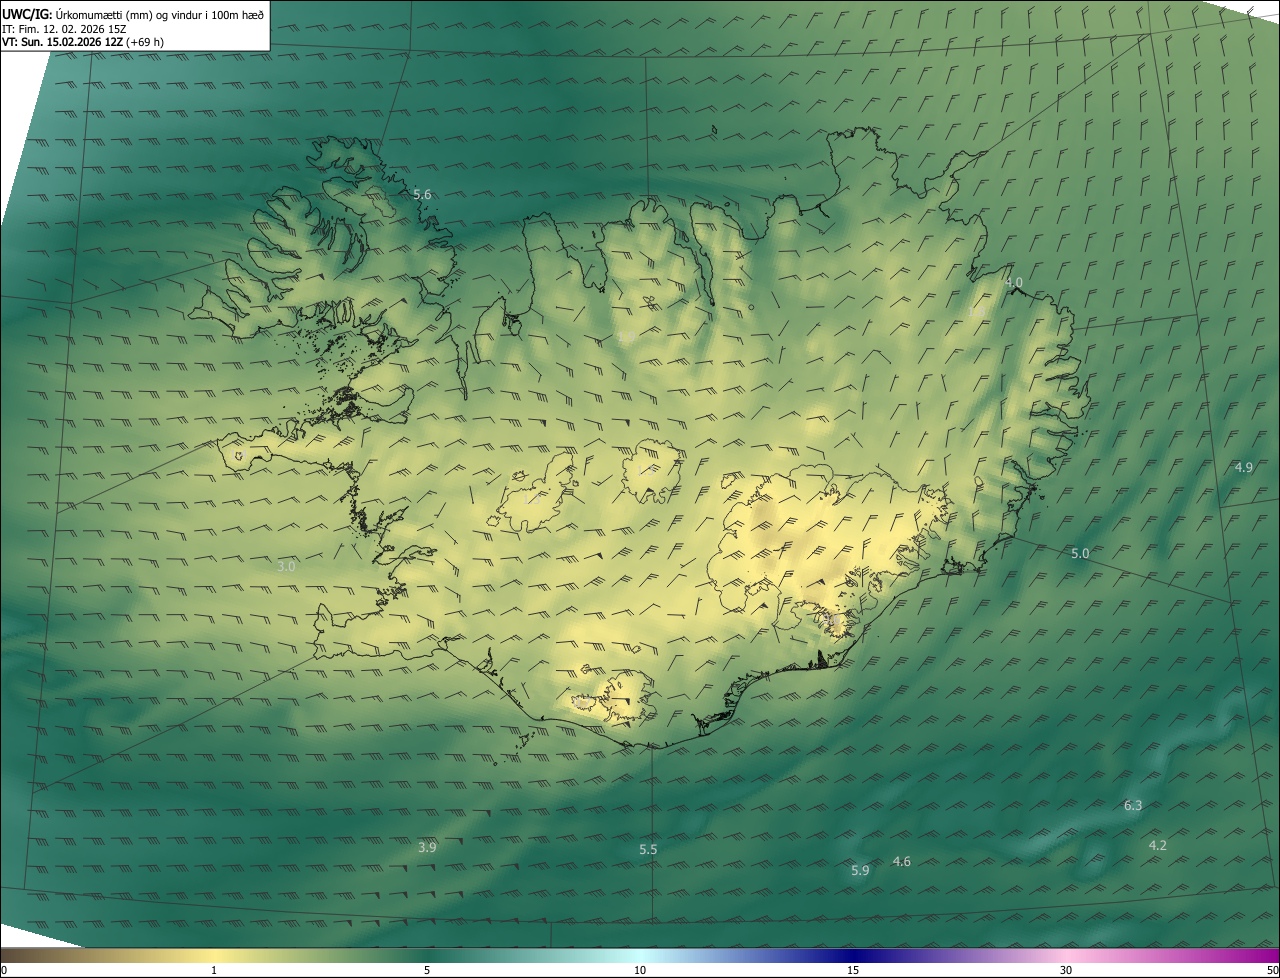Select the 'IT: Fim. 12. 02. 2026 15Z' line

click(x=64, y=29)
